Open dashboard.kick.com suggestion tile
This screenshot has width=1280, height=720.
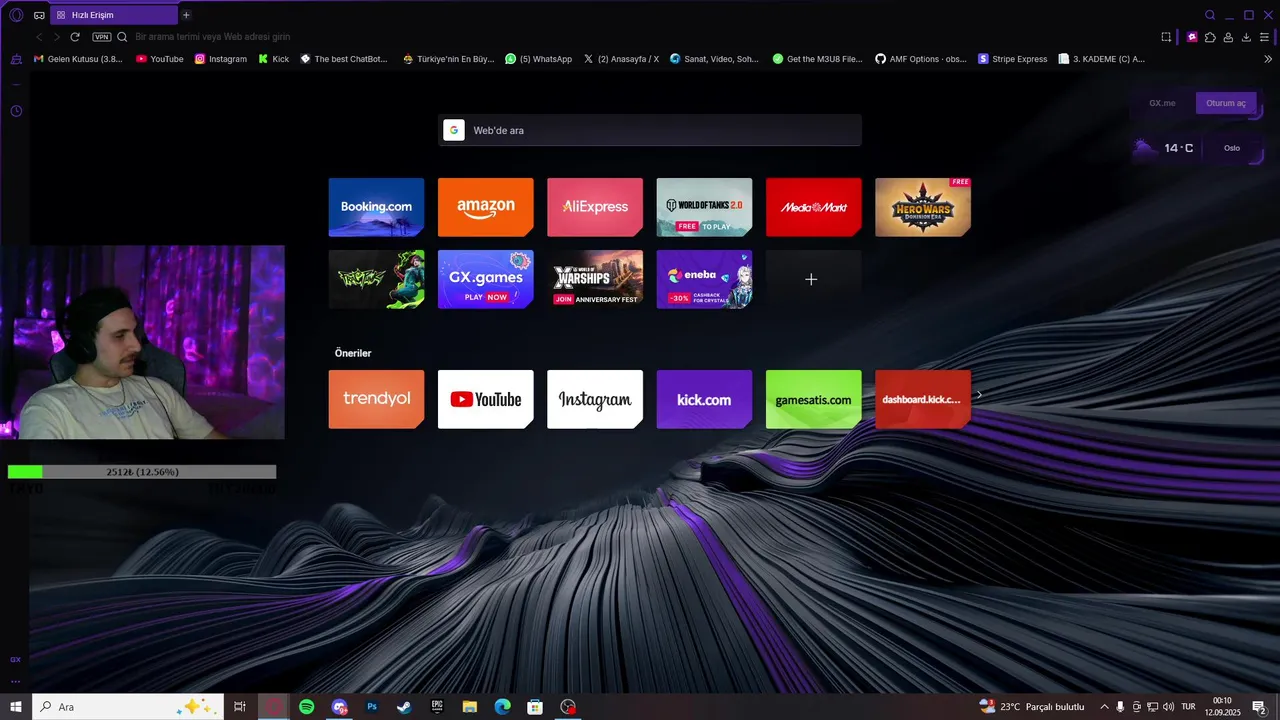click(923, 399)
